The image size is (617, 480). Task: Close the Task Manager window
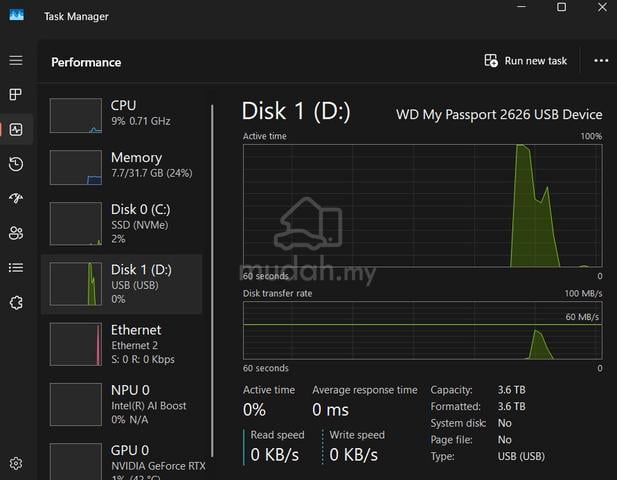602,7
